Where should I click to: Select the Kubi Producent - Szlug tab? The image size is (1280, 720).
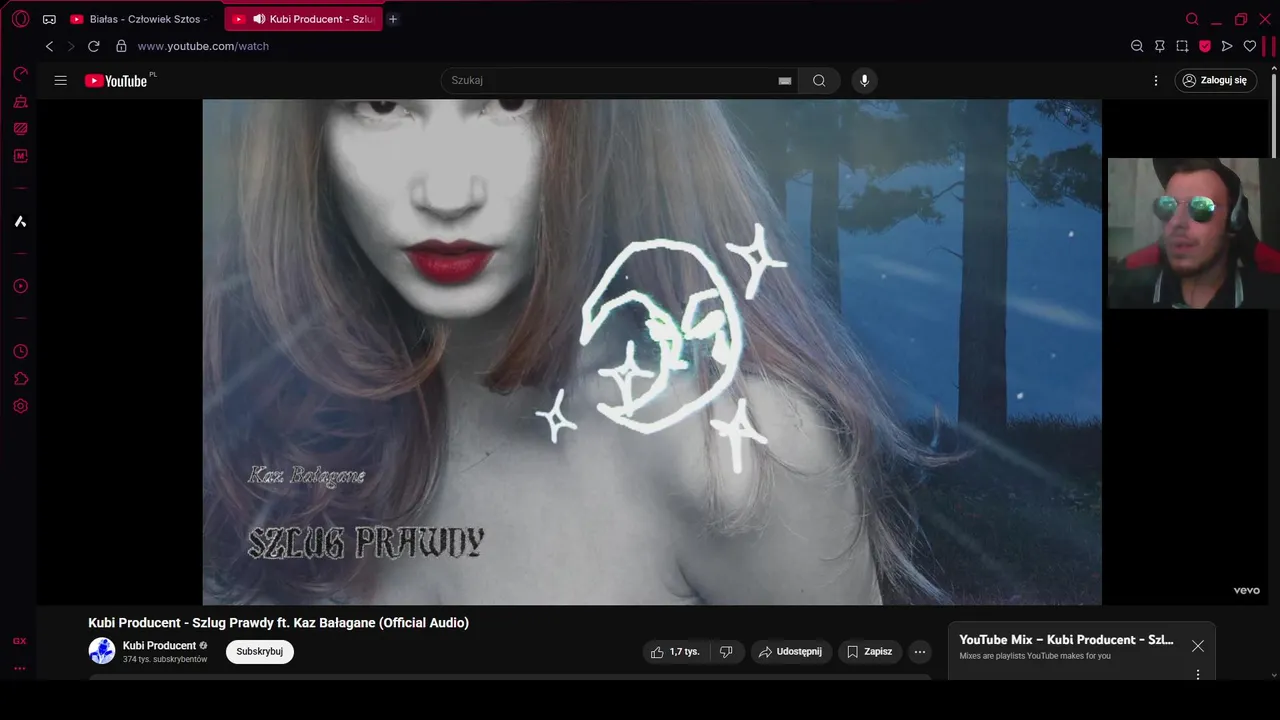[x=303, y=19]
